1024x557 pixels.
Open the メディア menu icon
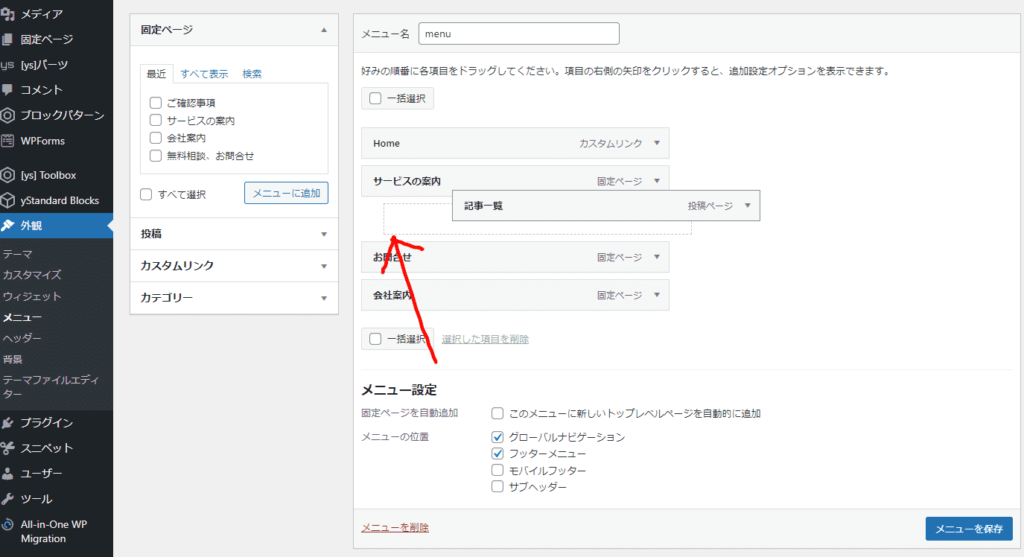tap(7, 14)
